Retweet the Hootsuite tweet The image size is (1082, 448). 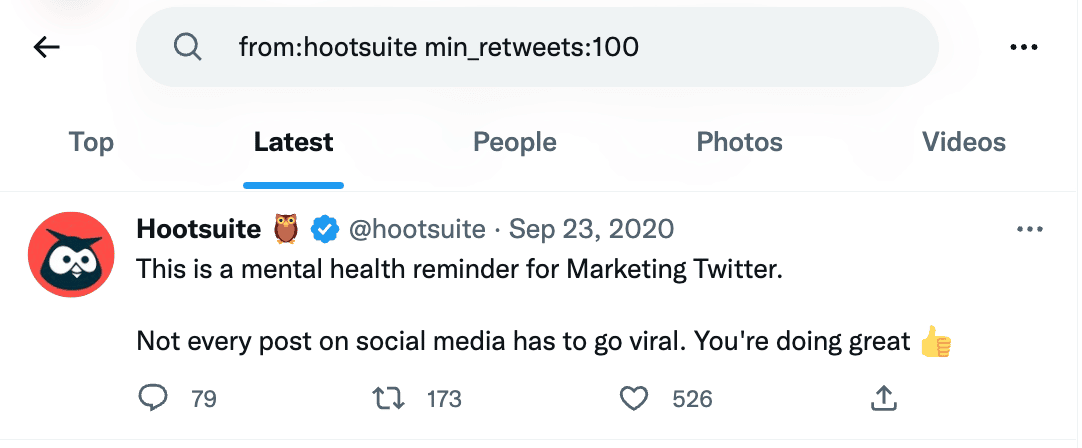click(388, 398)
